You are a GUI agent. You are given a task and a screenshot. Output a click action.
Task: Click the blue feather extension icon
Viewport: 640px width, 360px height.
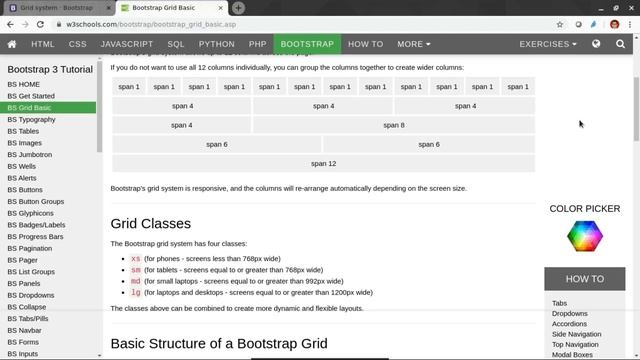(x=593, y=24)
